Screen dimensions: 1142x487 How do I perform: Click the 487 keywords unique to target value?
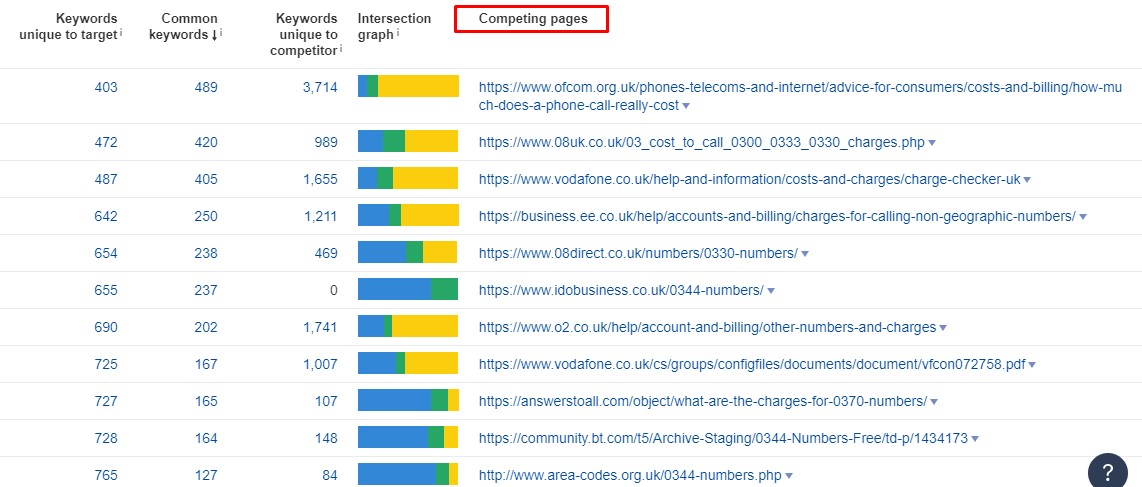point(106,180)
